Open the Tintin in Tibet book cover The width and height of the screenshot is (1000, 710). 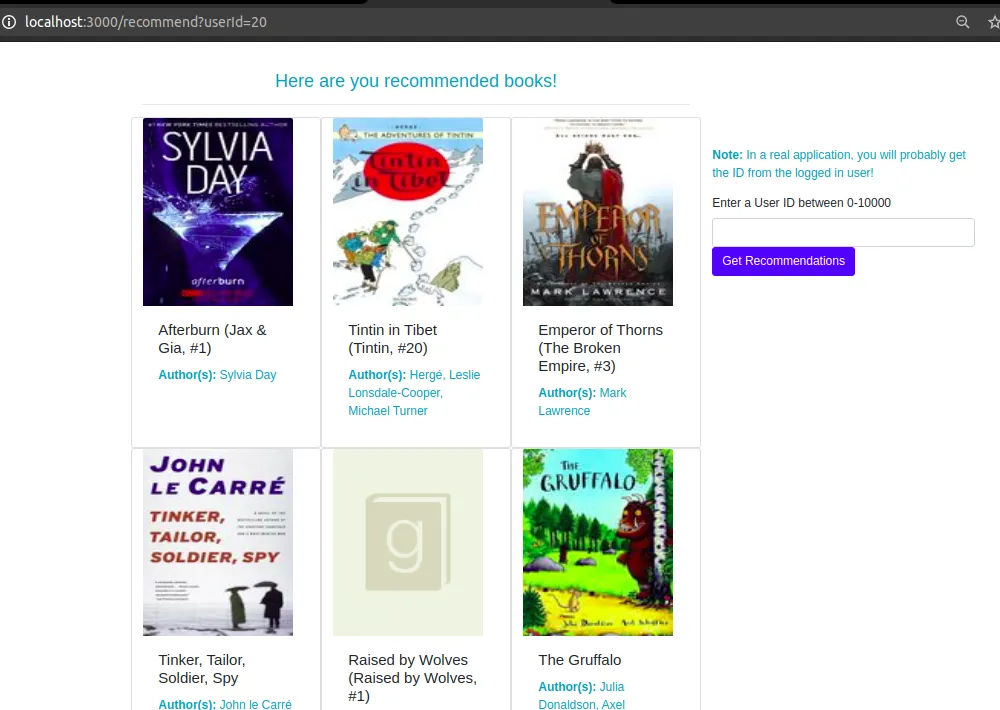coord(408,212)
